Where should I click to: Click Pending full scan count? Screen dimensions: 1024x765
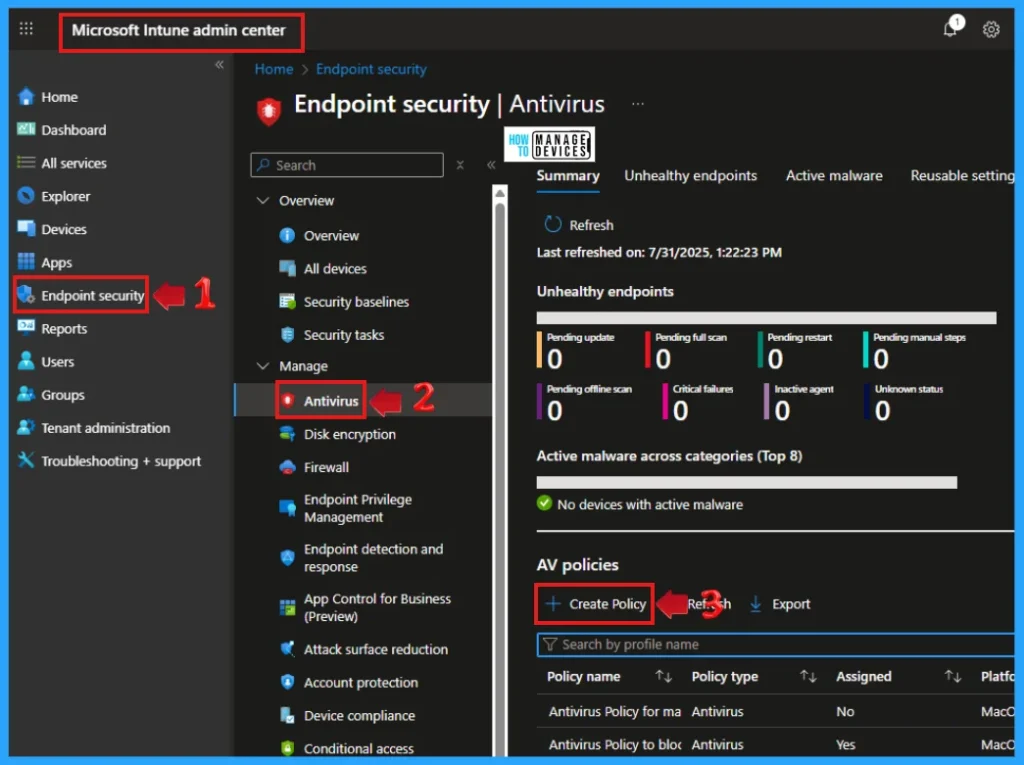point(663,359)
